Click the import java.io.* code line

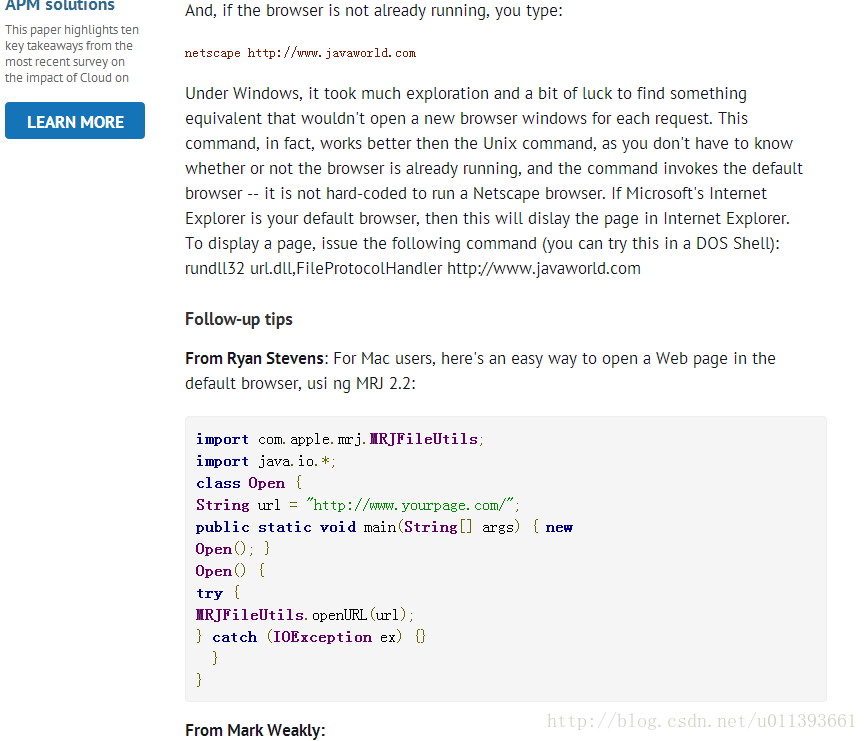265,462
